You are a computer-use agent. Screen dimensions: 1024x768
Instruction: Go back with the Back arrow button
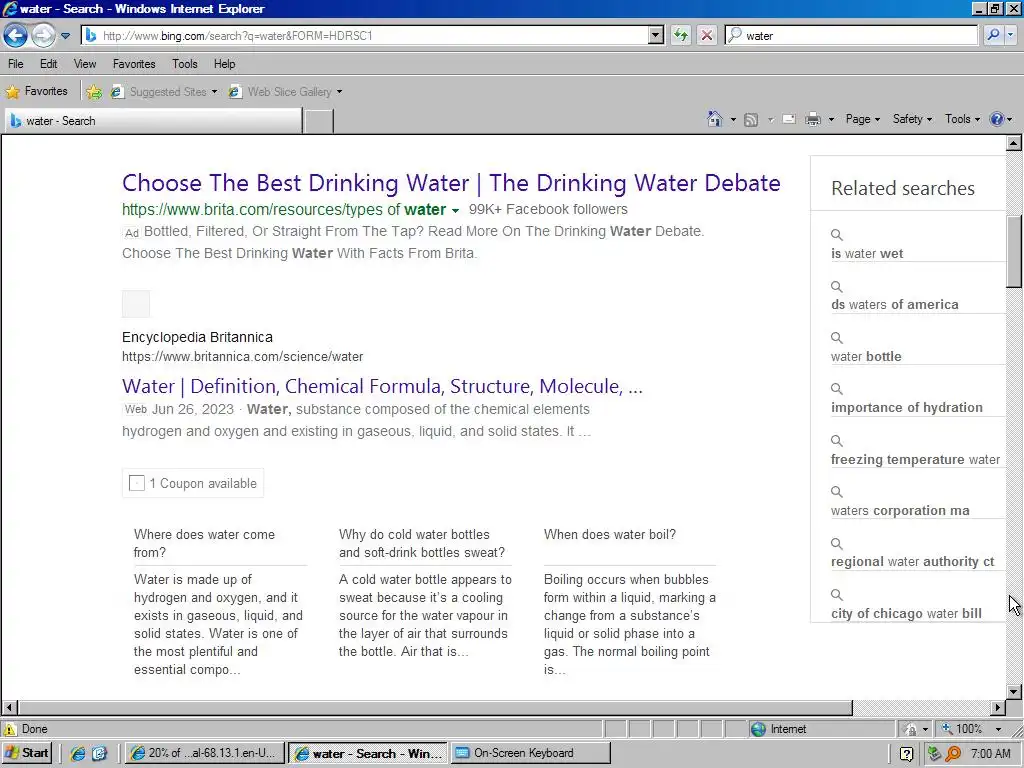(x=16, y=35)
